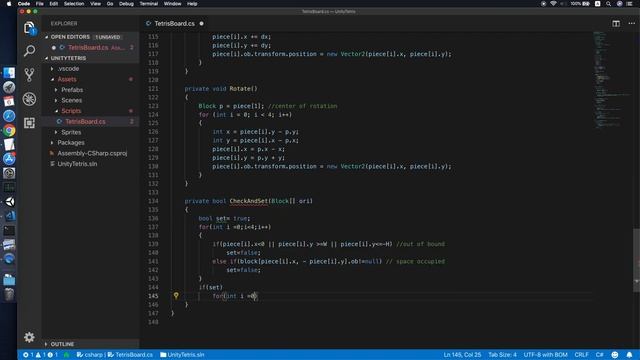The image size is (640, 360).
Task: Open the File menu
Action: click(x=40, y=4)
